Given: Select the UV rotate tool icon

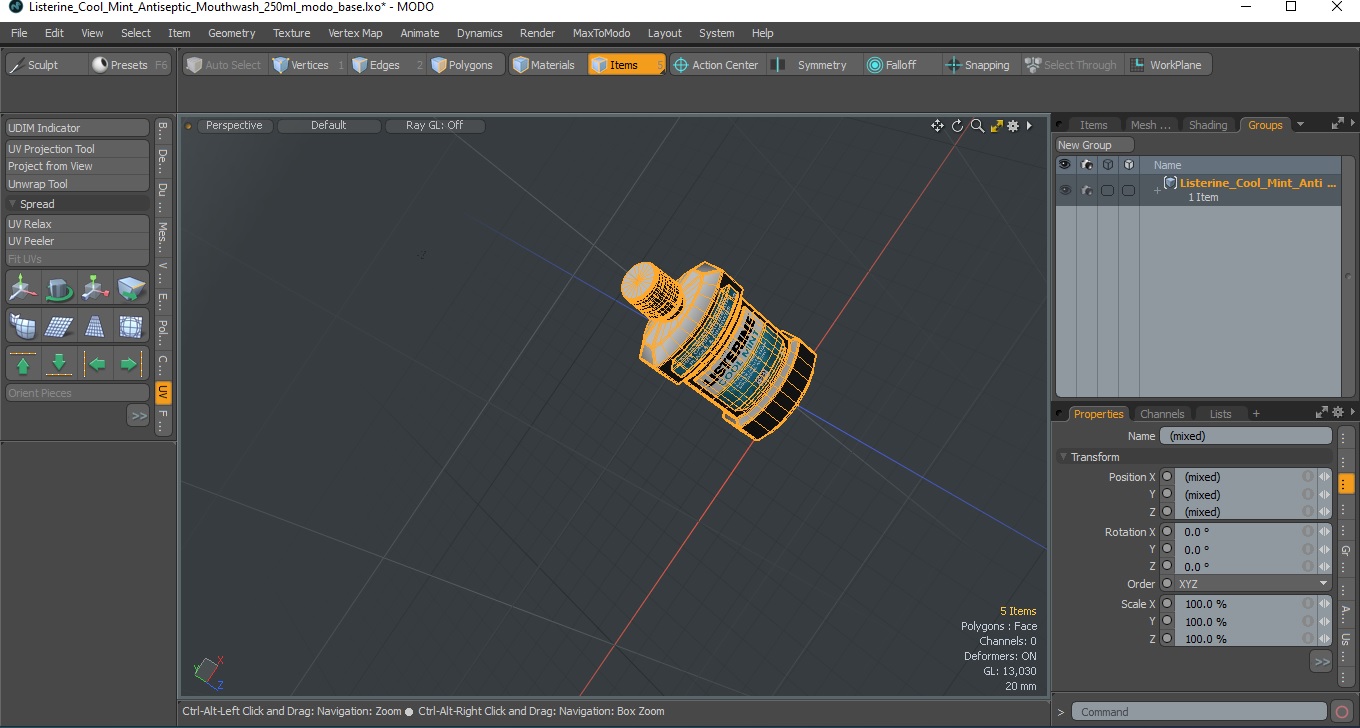Looking at the screenshot, I should [x=59, y=289].
